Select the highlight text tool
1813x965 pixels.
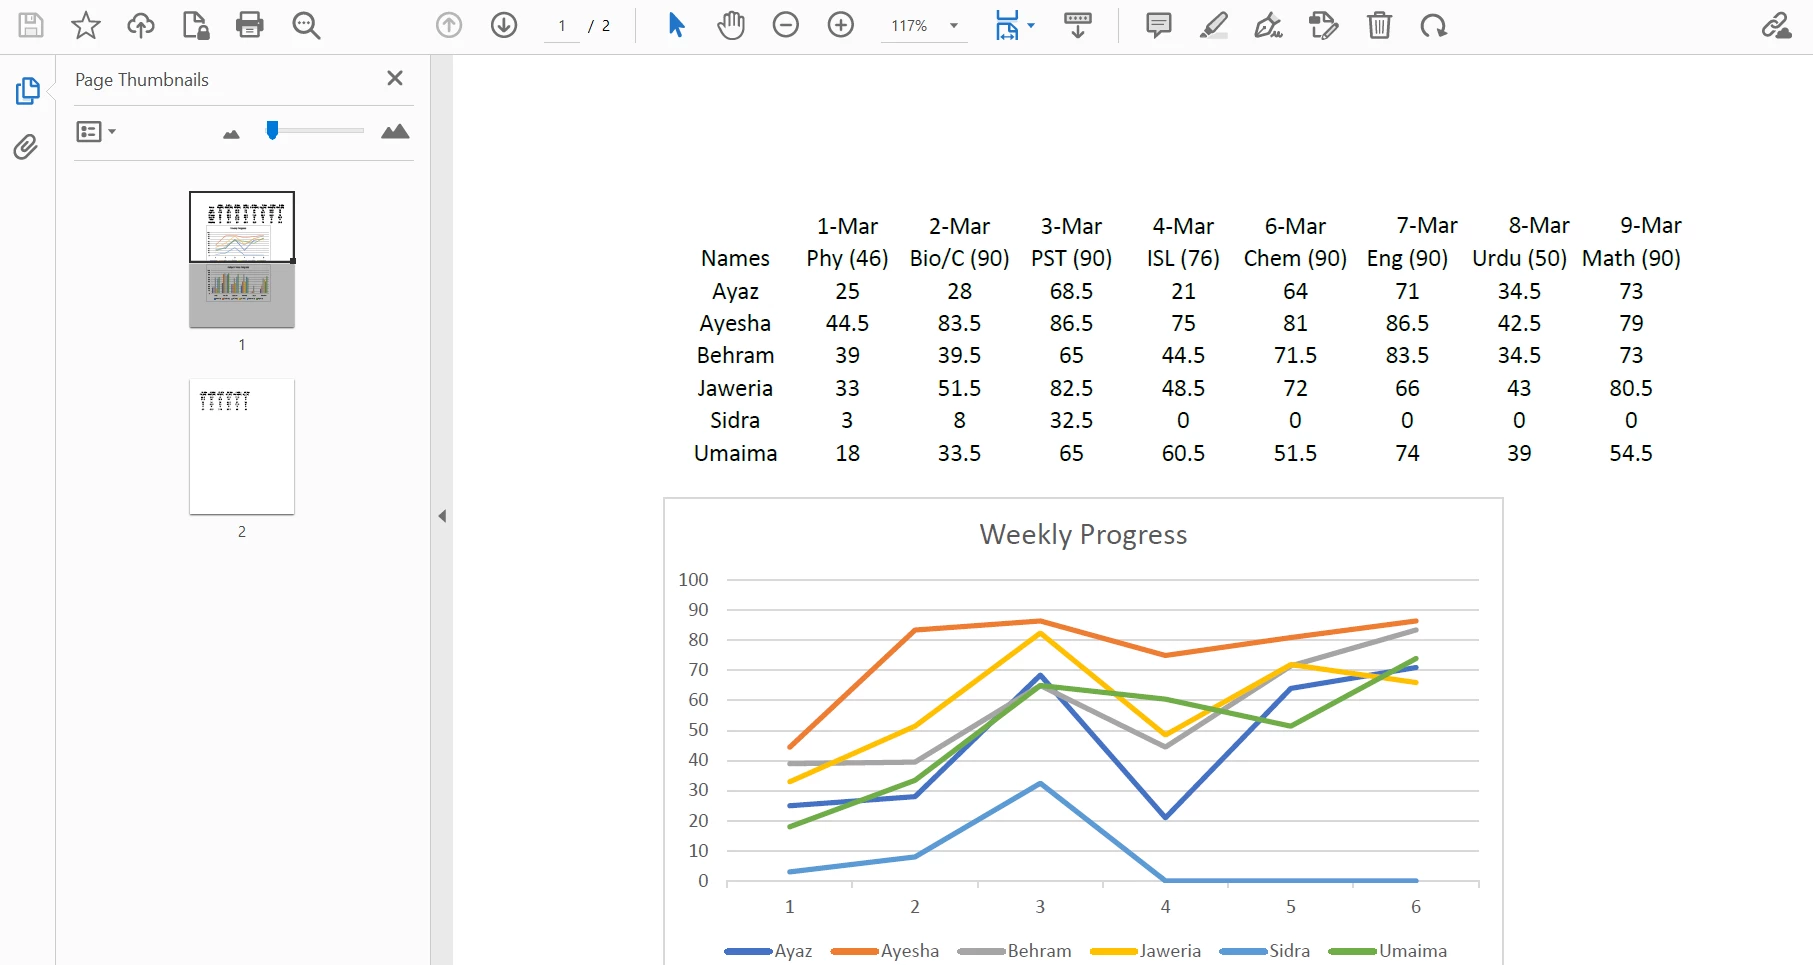point(1214,25)
